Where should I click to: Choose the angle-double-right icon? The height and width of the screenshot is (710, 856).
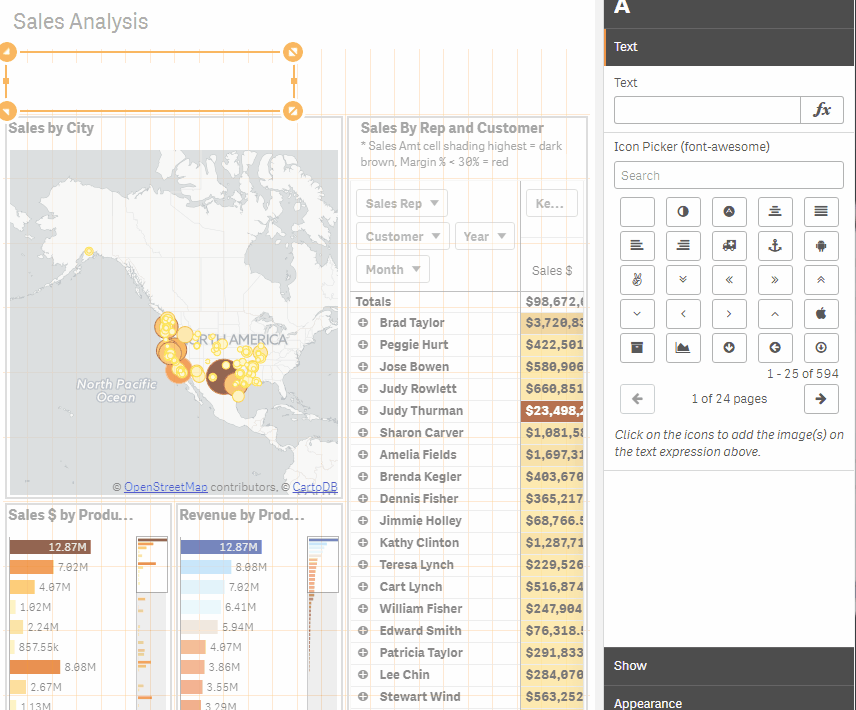pos(775,279)
